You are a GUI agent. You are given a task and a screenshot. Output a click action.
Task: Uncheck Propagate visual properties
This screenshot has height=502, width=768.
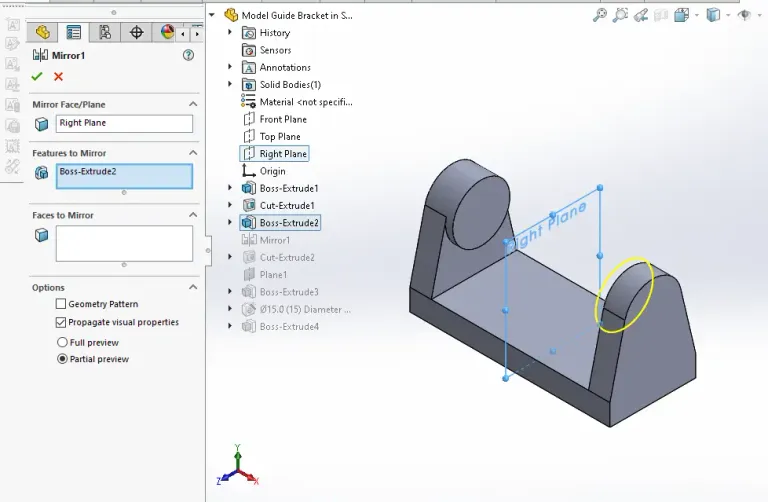pos(61,322)
